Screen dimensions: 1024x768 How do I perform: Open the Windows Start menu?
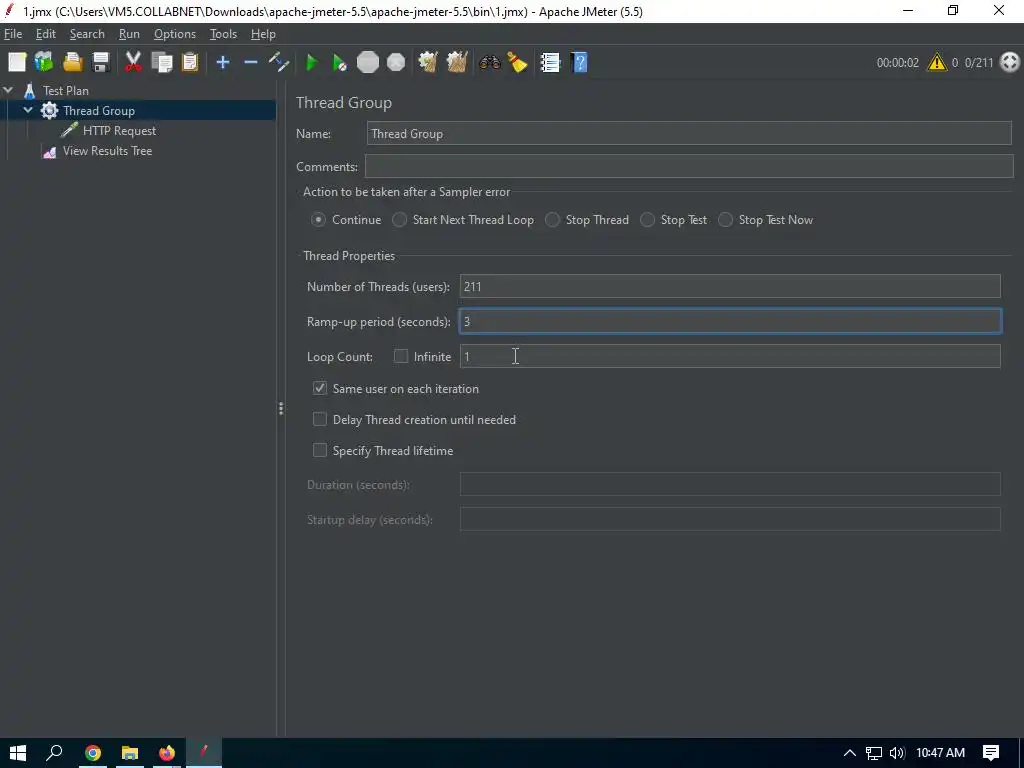[18, 753]
